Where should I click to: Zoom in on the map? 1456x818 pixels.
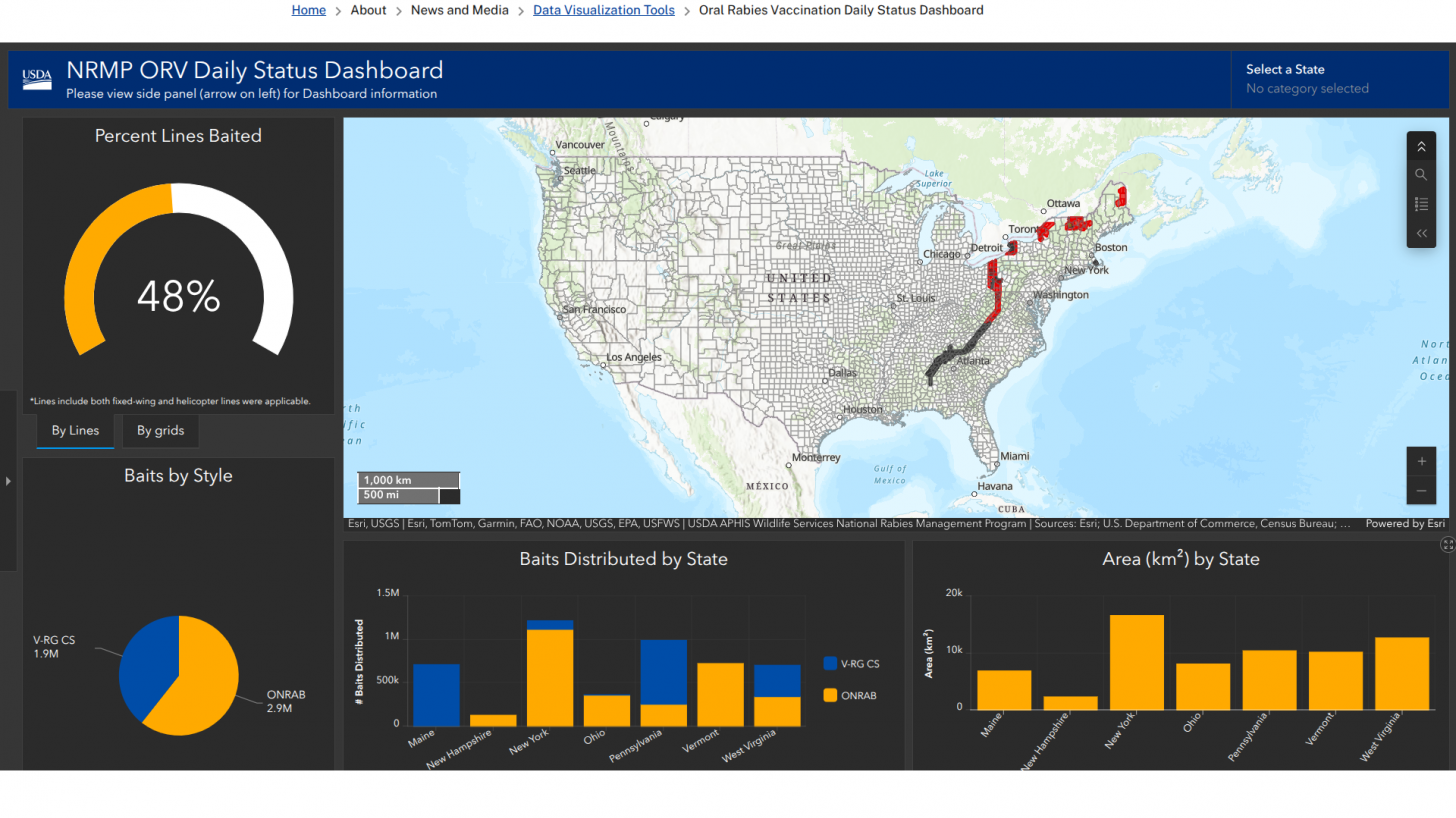click(1421, 462)
